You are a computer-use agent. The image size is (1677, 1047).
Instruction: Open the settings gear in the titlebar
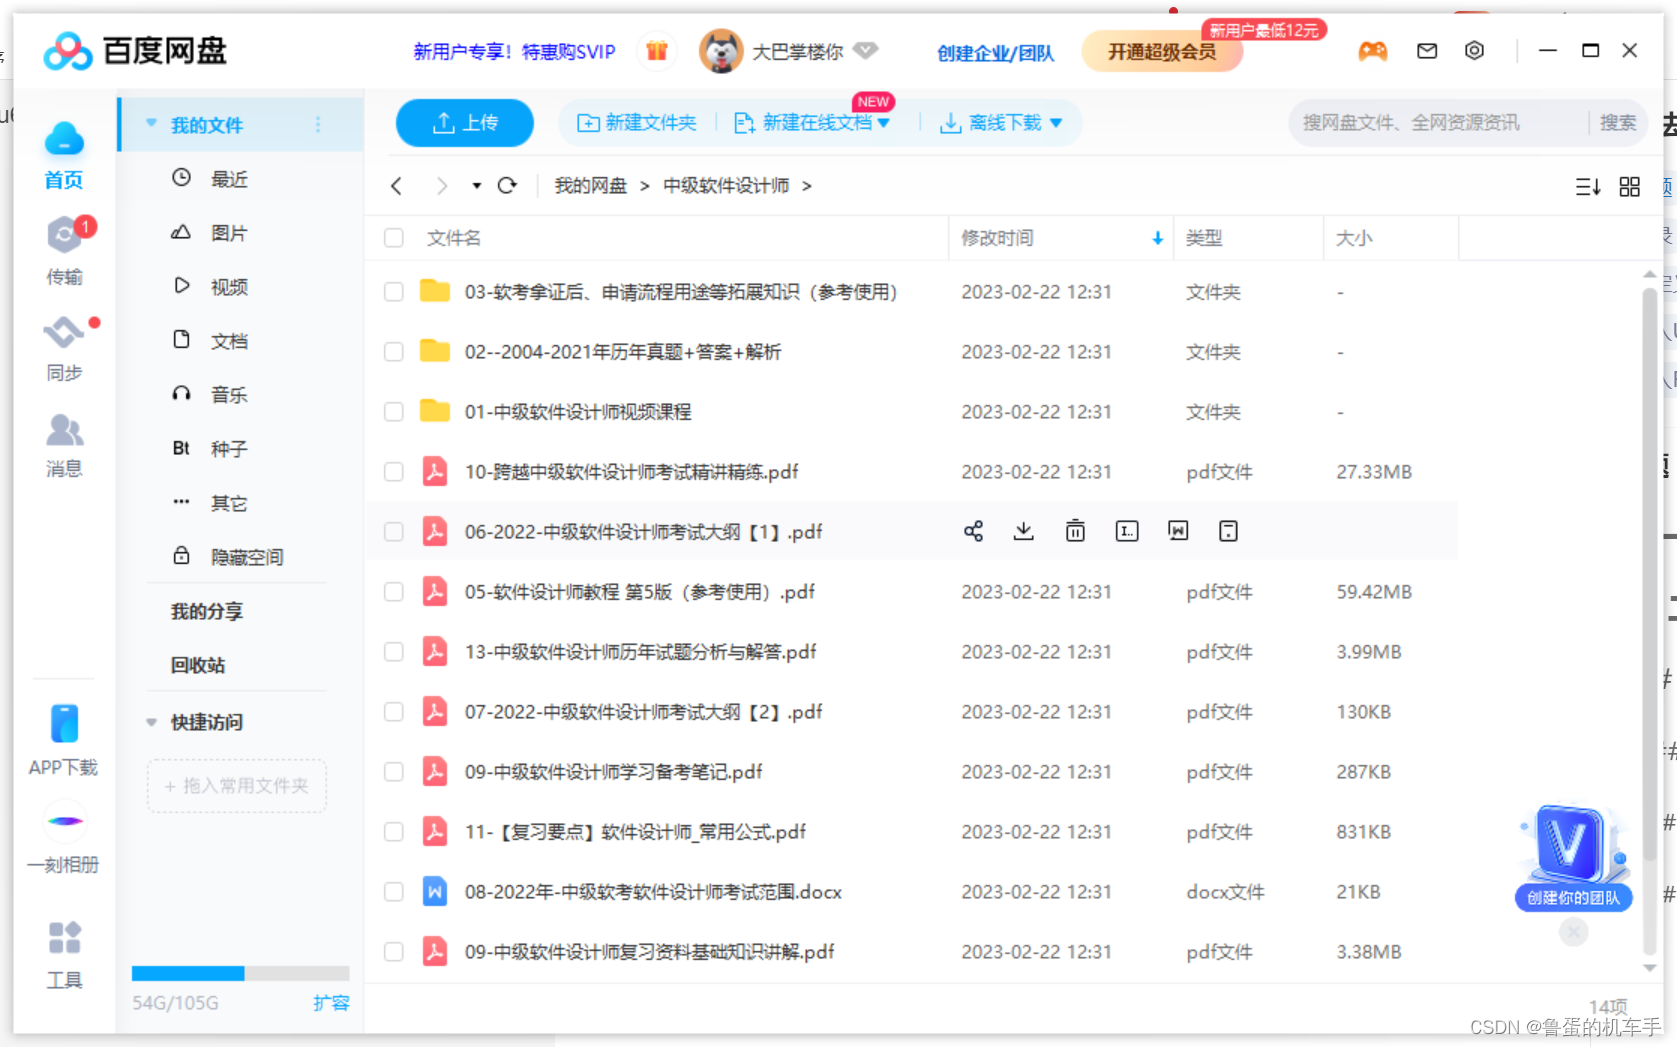coord(1474,50)
